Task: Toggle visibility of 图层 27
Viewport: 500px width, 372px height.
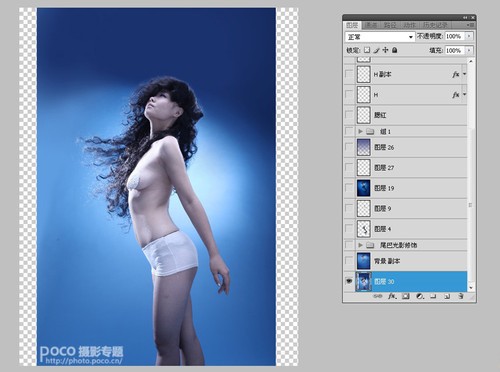Action: tap(349, 168)
